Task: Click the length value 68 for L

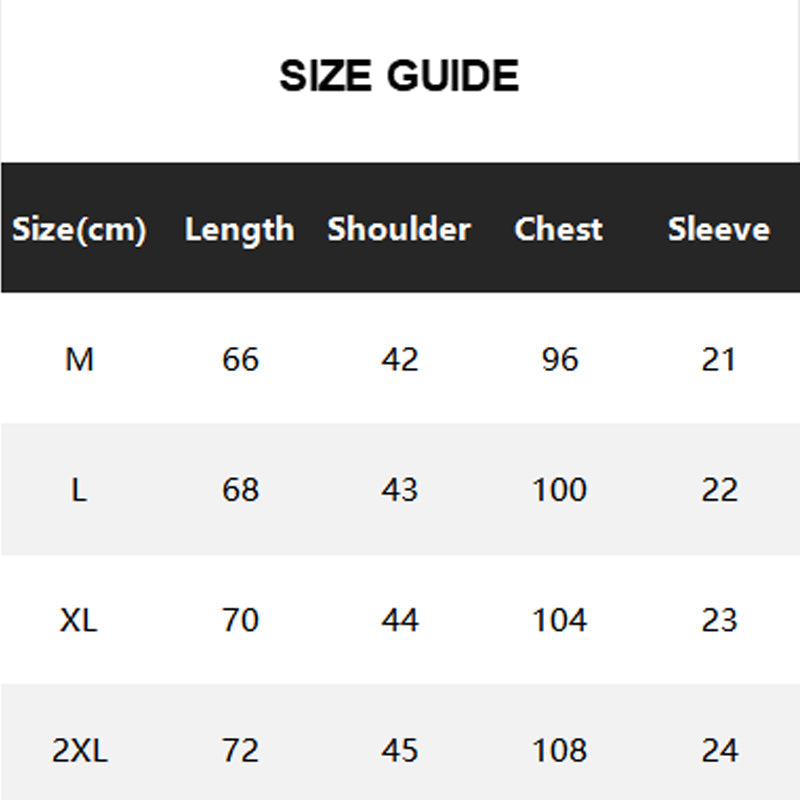Action: tap(240, 490)
